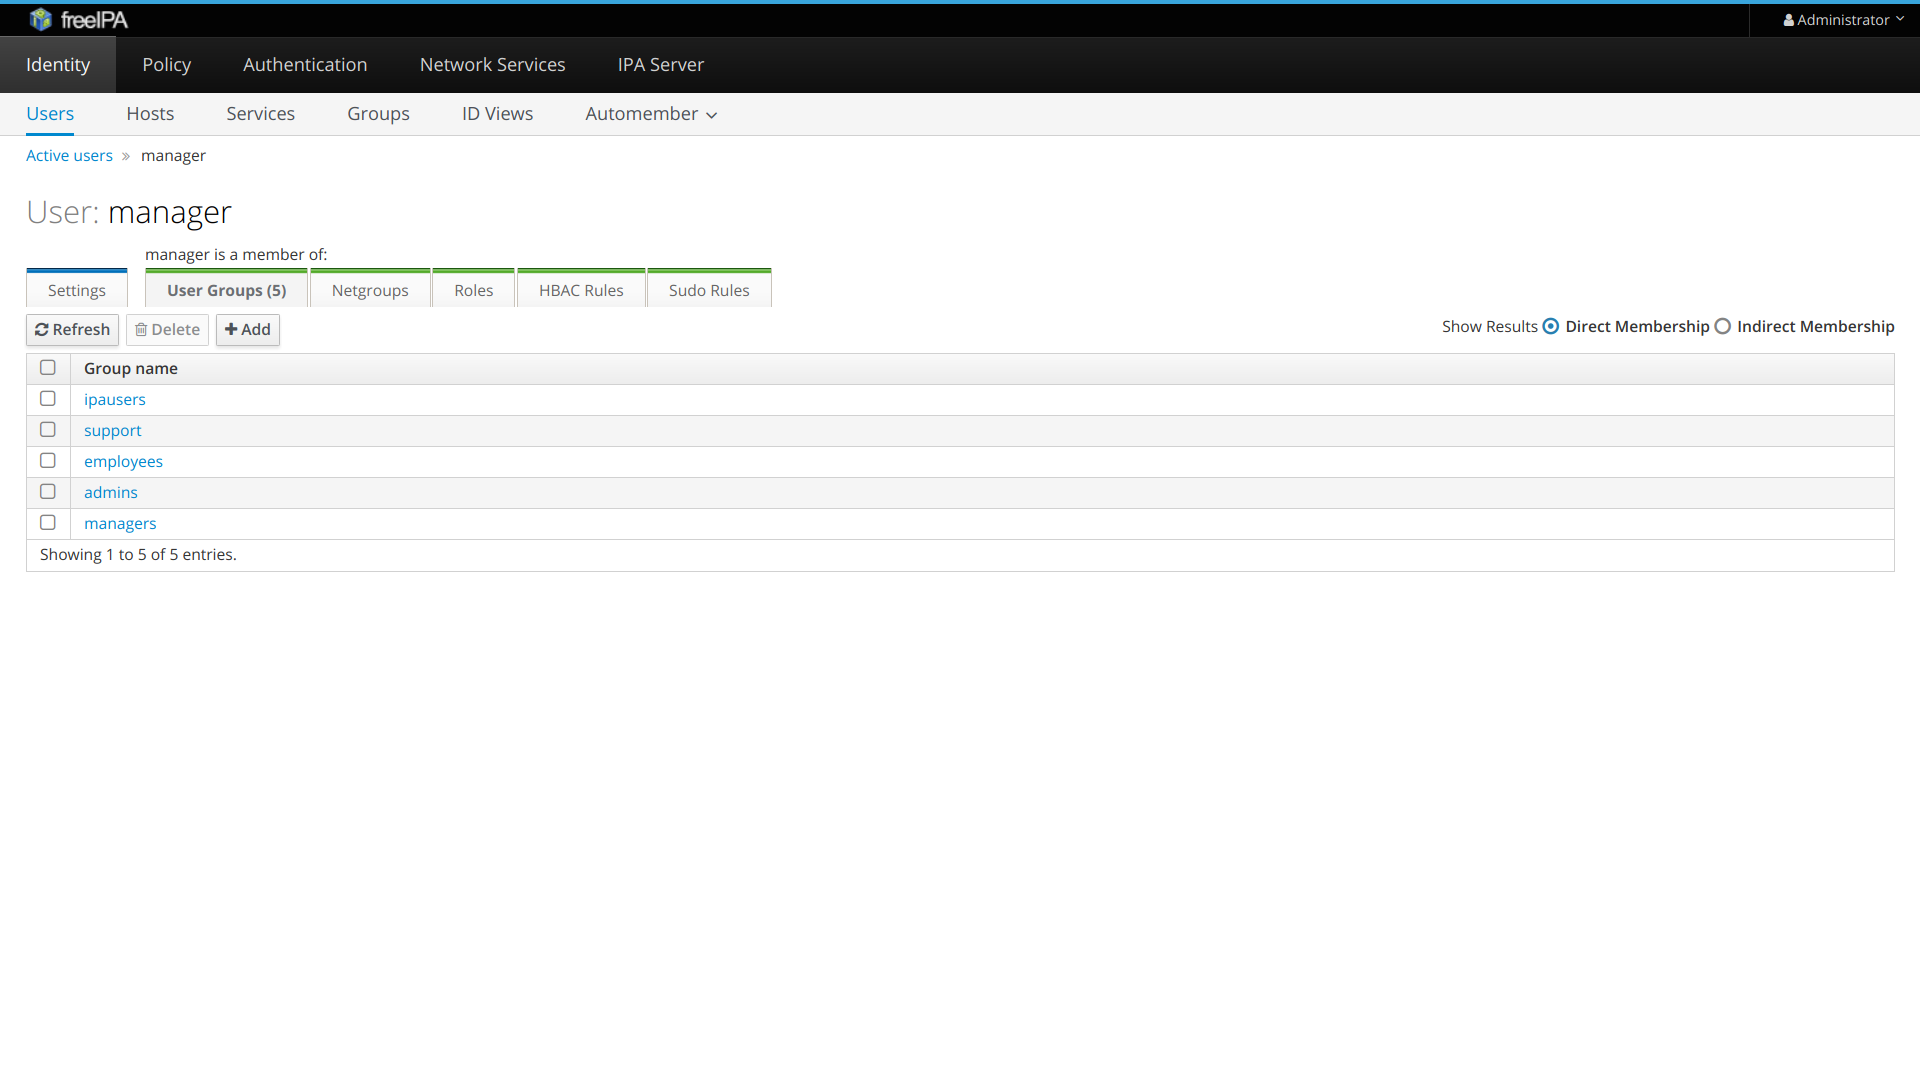1920x1080 pixels.
Task: Click the Active users breadcrumb link
Action: pyautogui.click(x=69, y=156)
